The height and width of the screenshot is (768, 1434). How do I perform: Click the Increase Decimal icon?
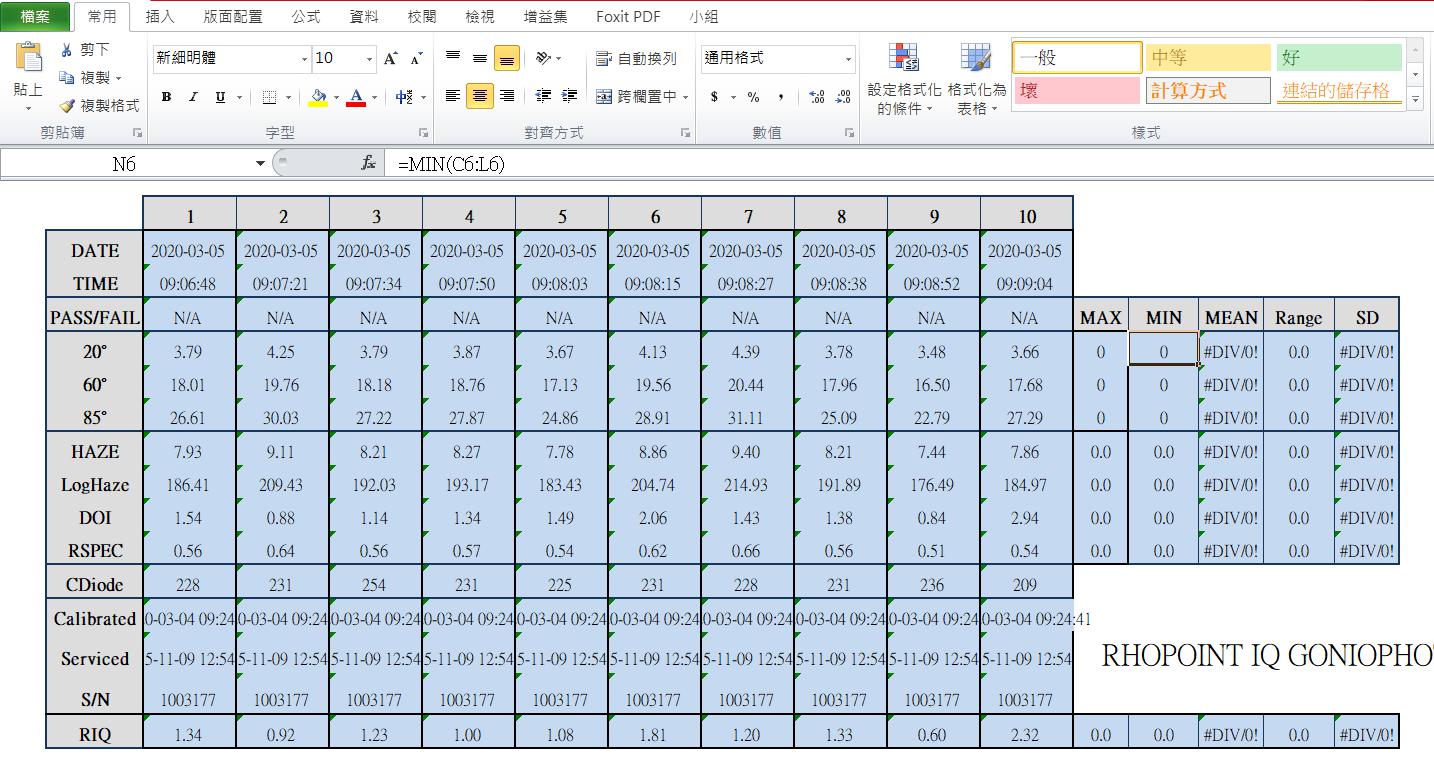816,97
